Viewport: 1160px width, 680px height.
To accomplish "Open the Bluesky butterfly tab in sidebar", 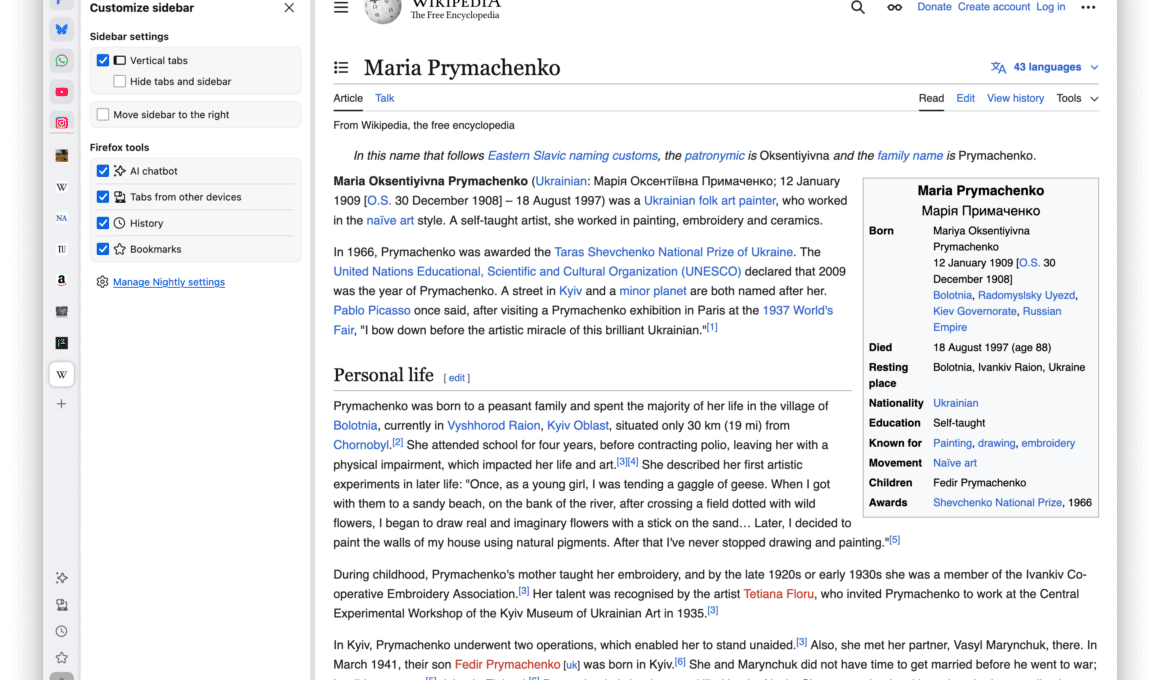I will point(61,30).
